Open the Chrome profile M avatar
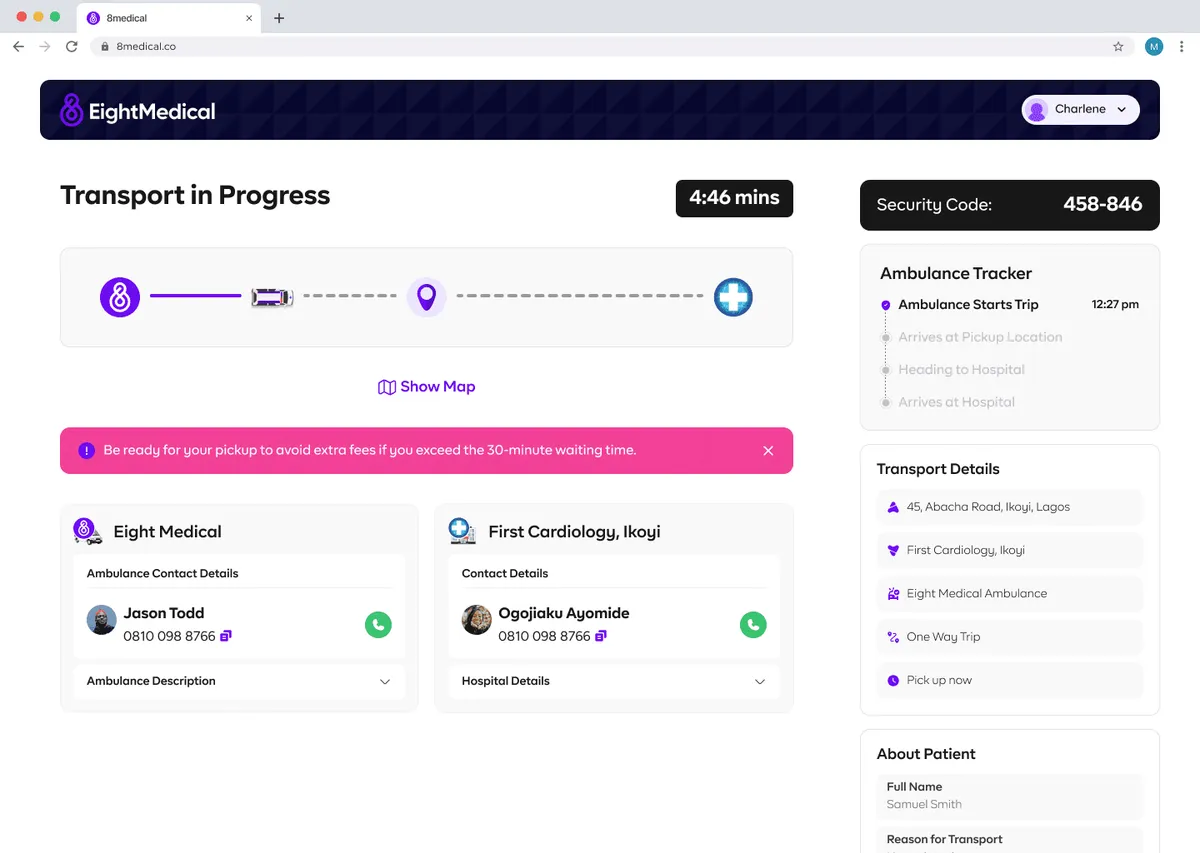 click(x=1154, y=46)
